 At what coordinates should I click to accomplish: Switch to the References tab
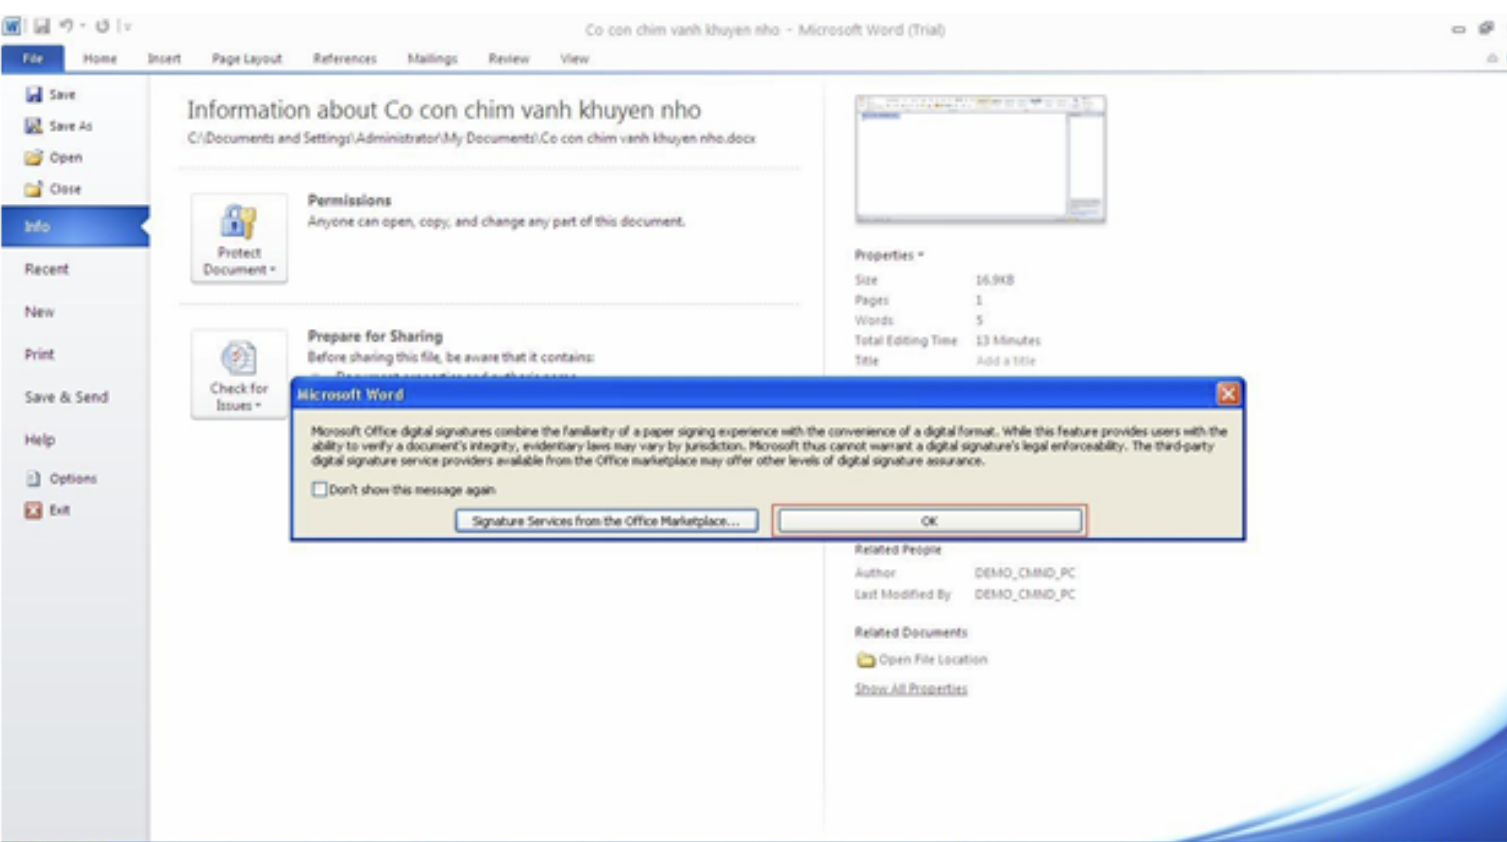345,59
